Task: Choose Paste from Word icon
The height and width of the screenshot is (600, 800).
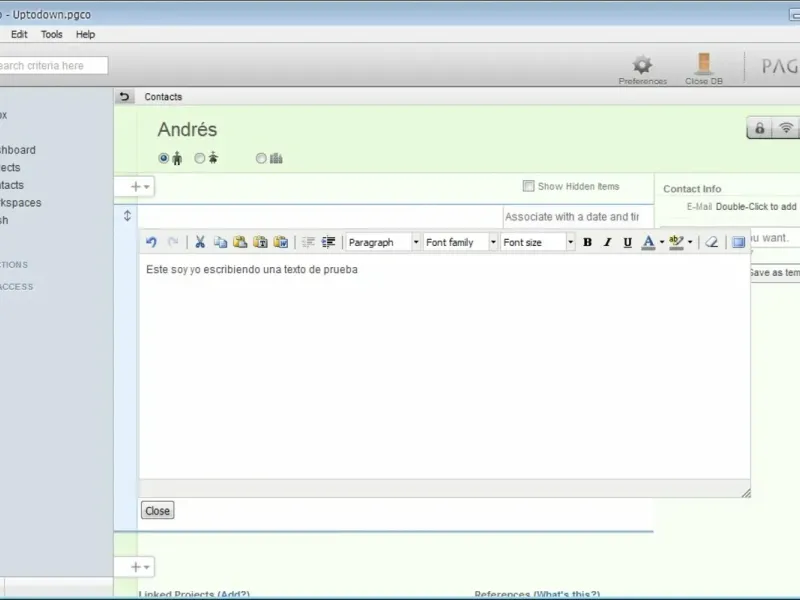Action: point(281,242)
